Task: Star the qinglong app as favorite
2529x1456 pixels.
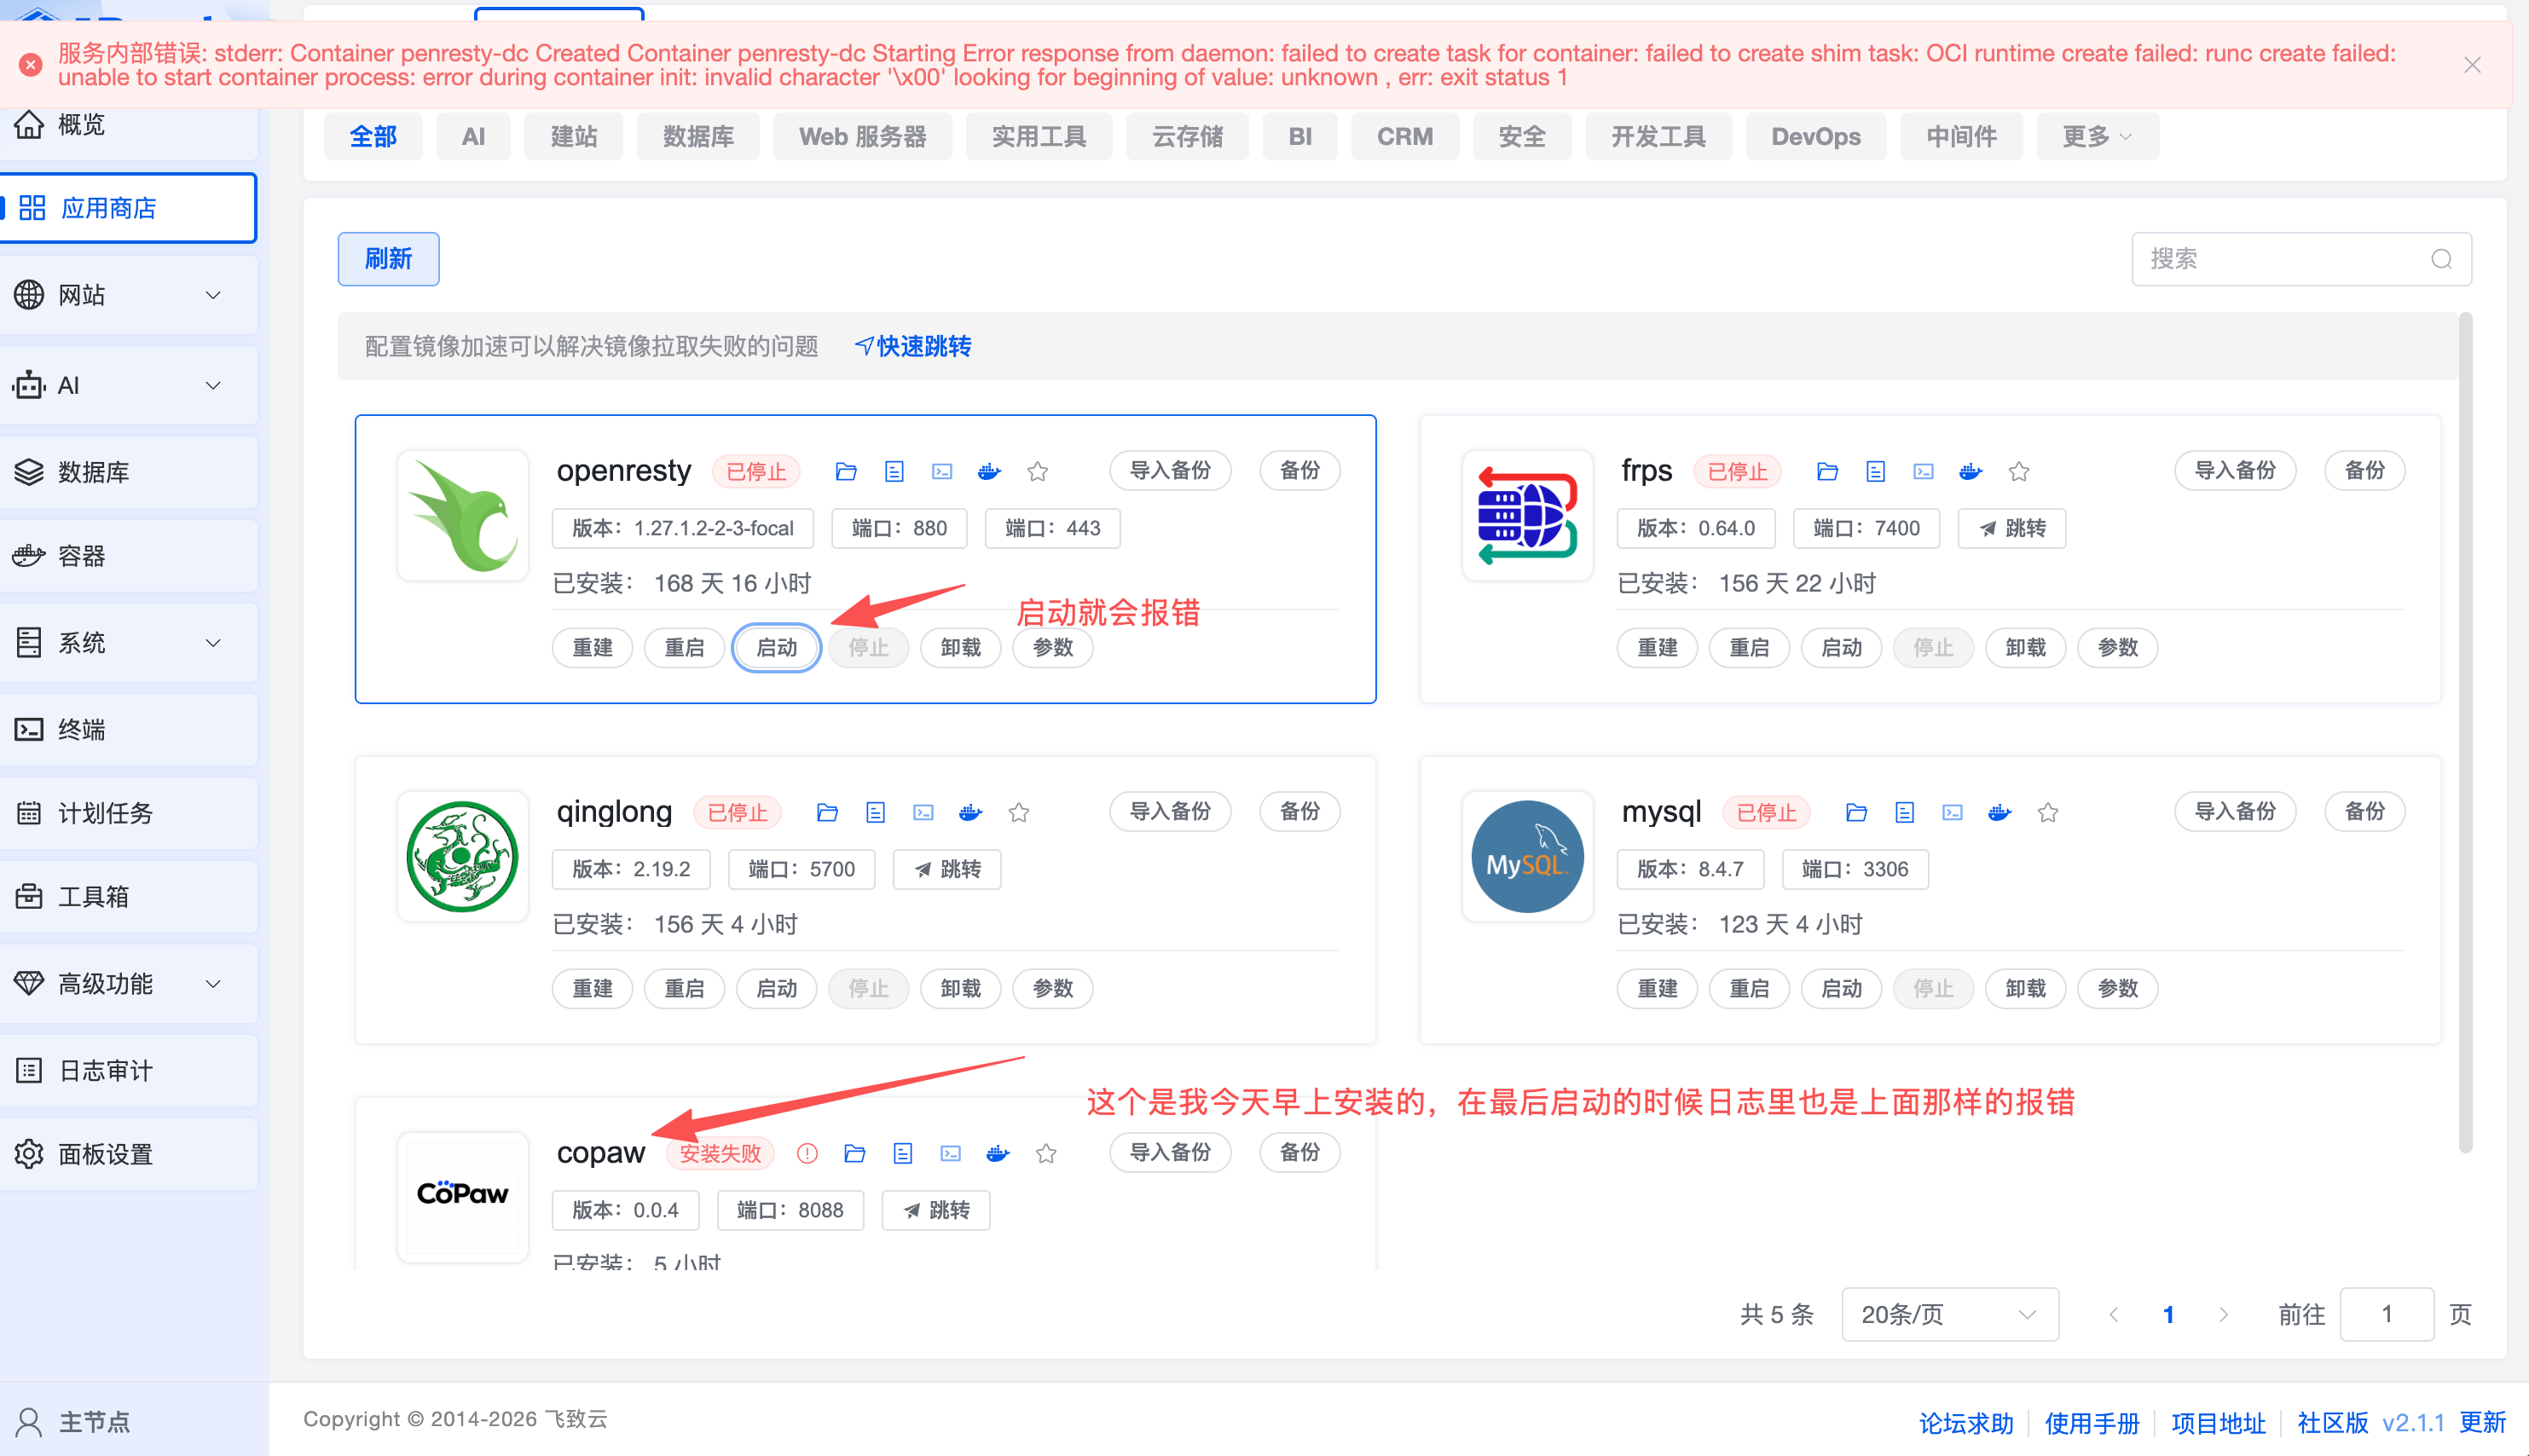Action: (x=1019, y=812)
